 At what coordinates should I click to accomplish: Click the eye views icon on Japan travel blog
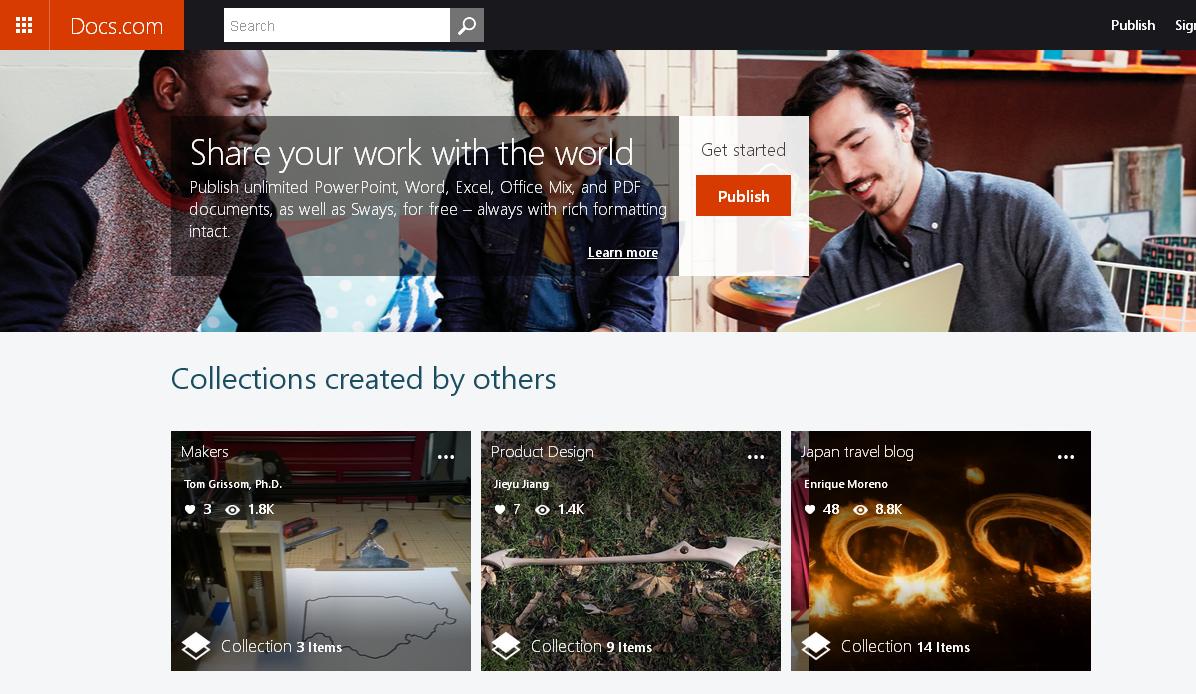click(860, 509)
